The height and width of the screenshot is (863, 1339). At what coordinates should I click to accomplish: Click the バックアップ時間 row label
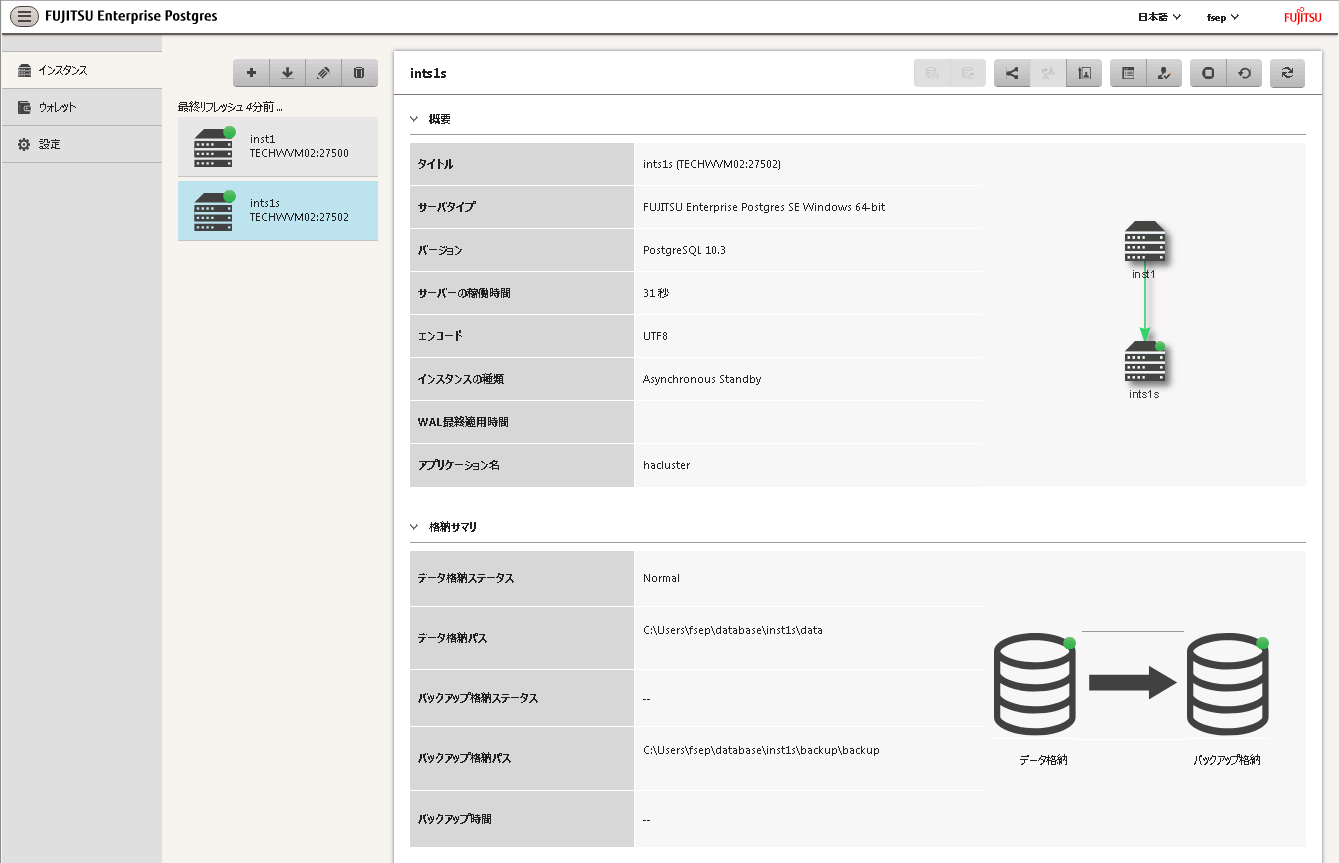pos(454,819)
